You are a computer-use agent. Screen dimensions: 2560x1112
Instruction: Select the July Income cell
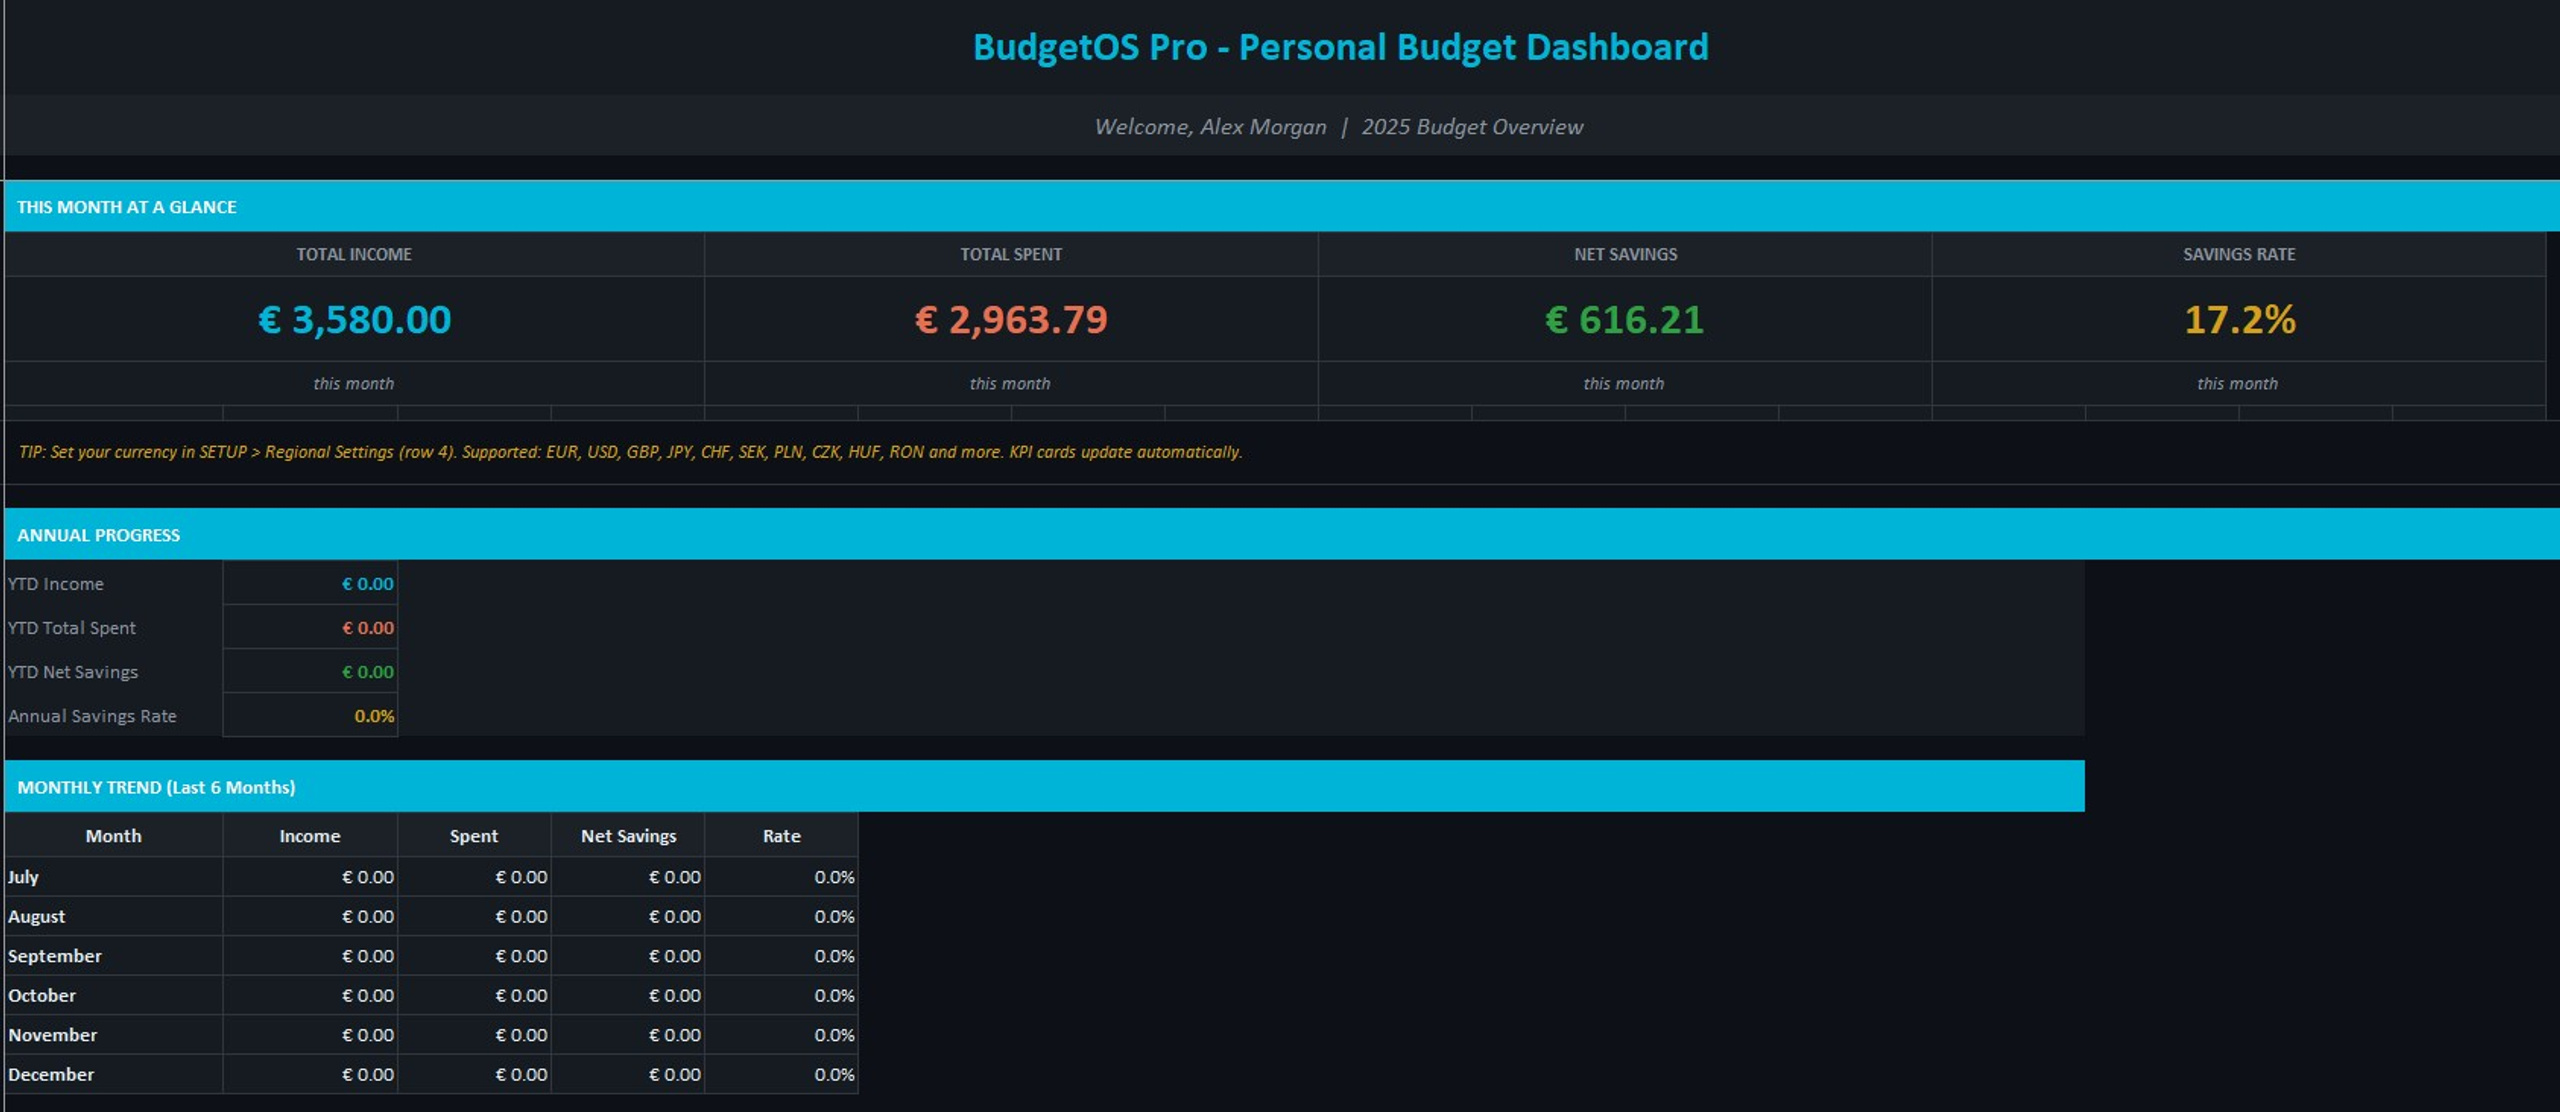click(310, 877)
